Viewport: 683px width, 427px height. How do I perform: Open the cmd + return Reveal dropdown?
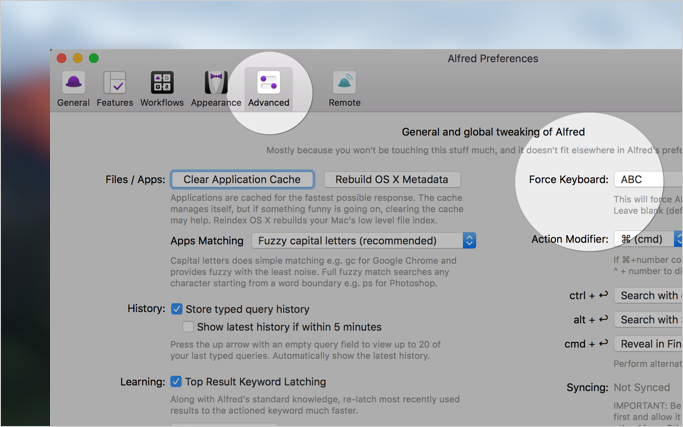click(x=648, y=344)
